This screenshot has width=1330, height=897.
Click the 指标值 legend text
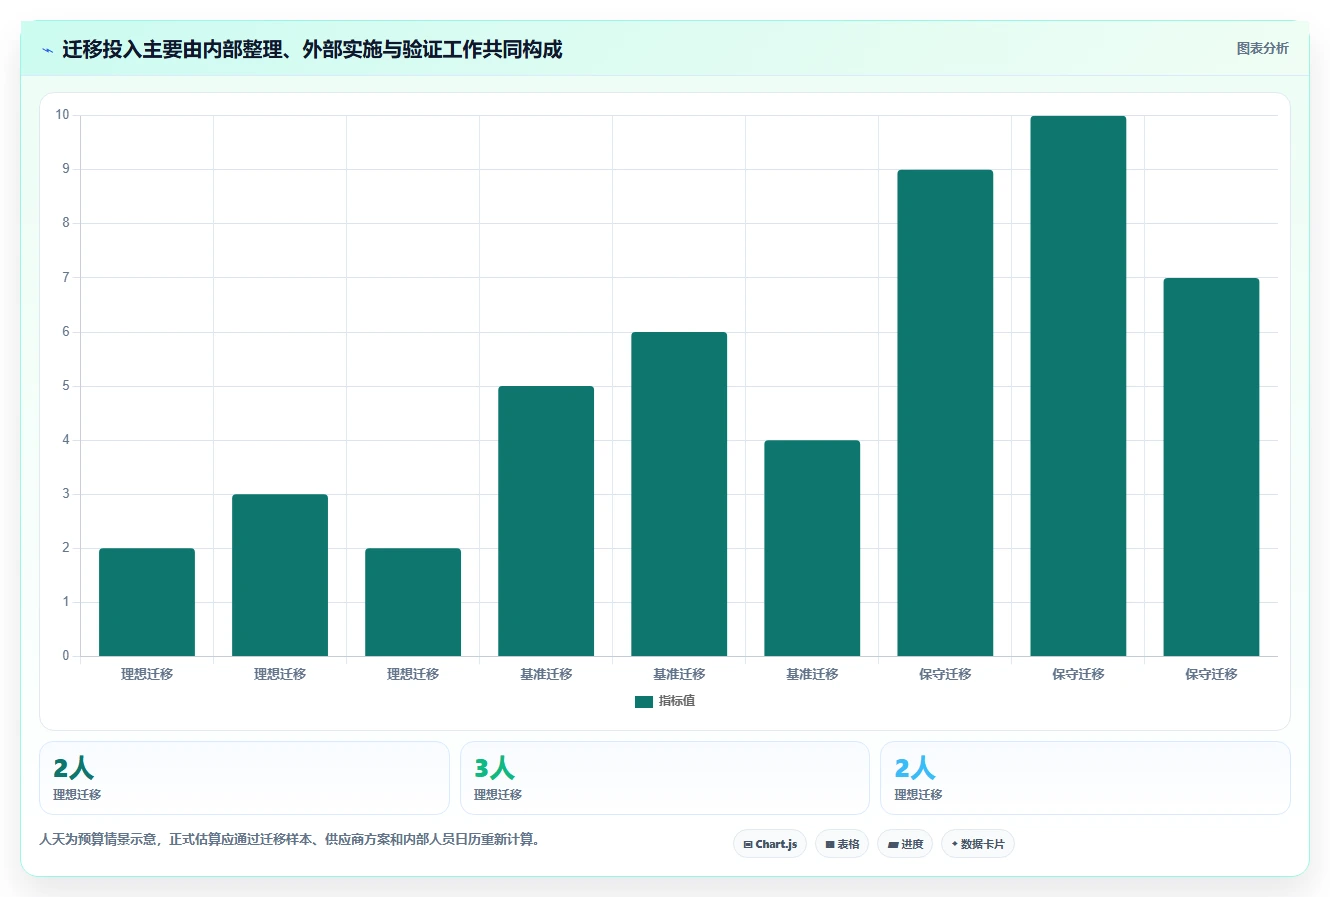(x=677, y=701)
